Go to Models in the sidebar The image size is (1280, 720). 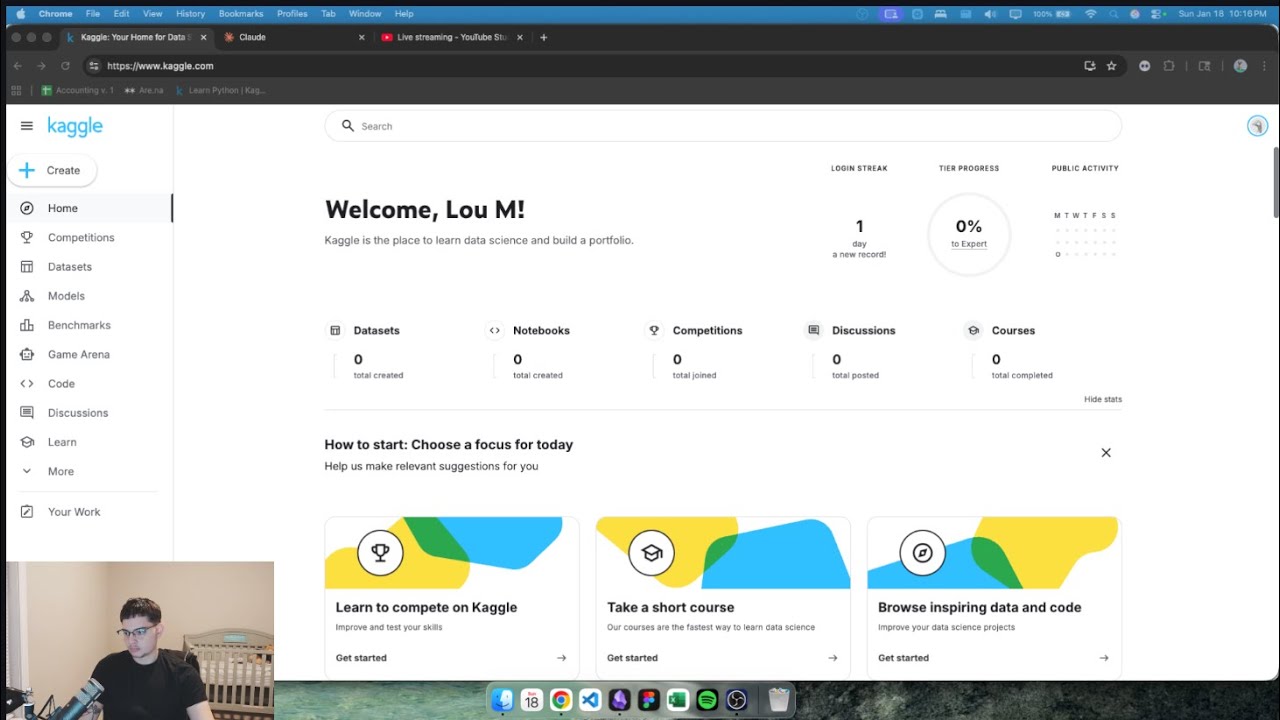pyautogui.click(x=89, y=296)
